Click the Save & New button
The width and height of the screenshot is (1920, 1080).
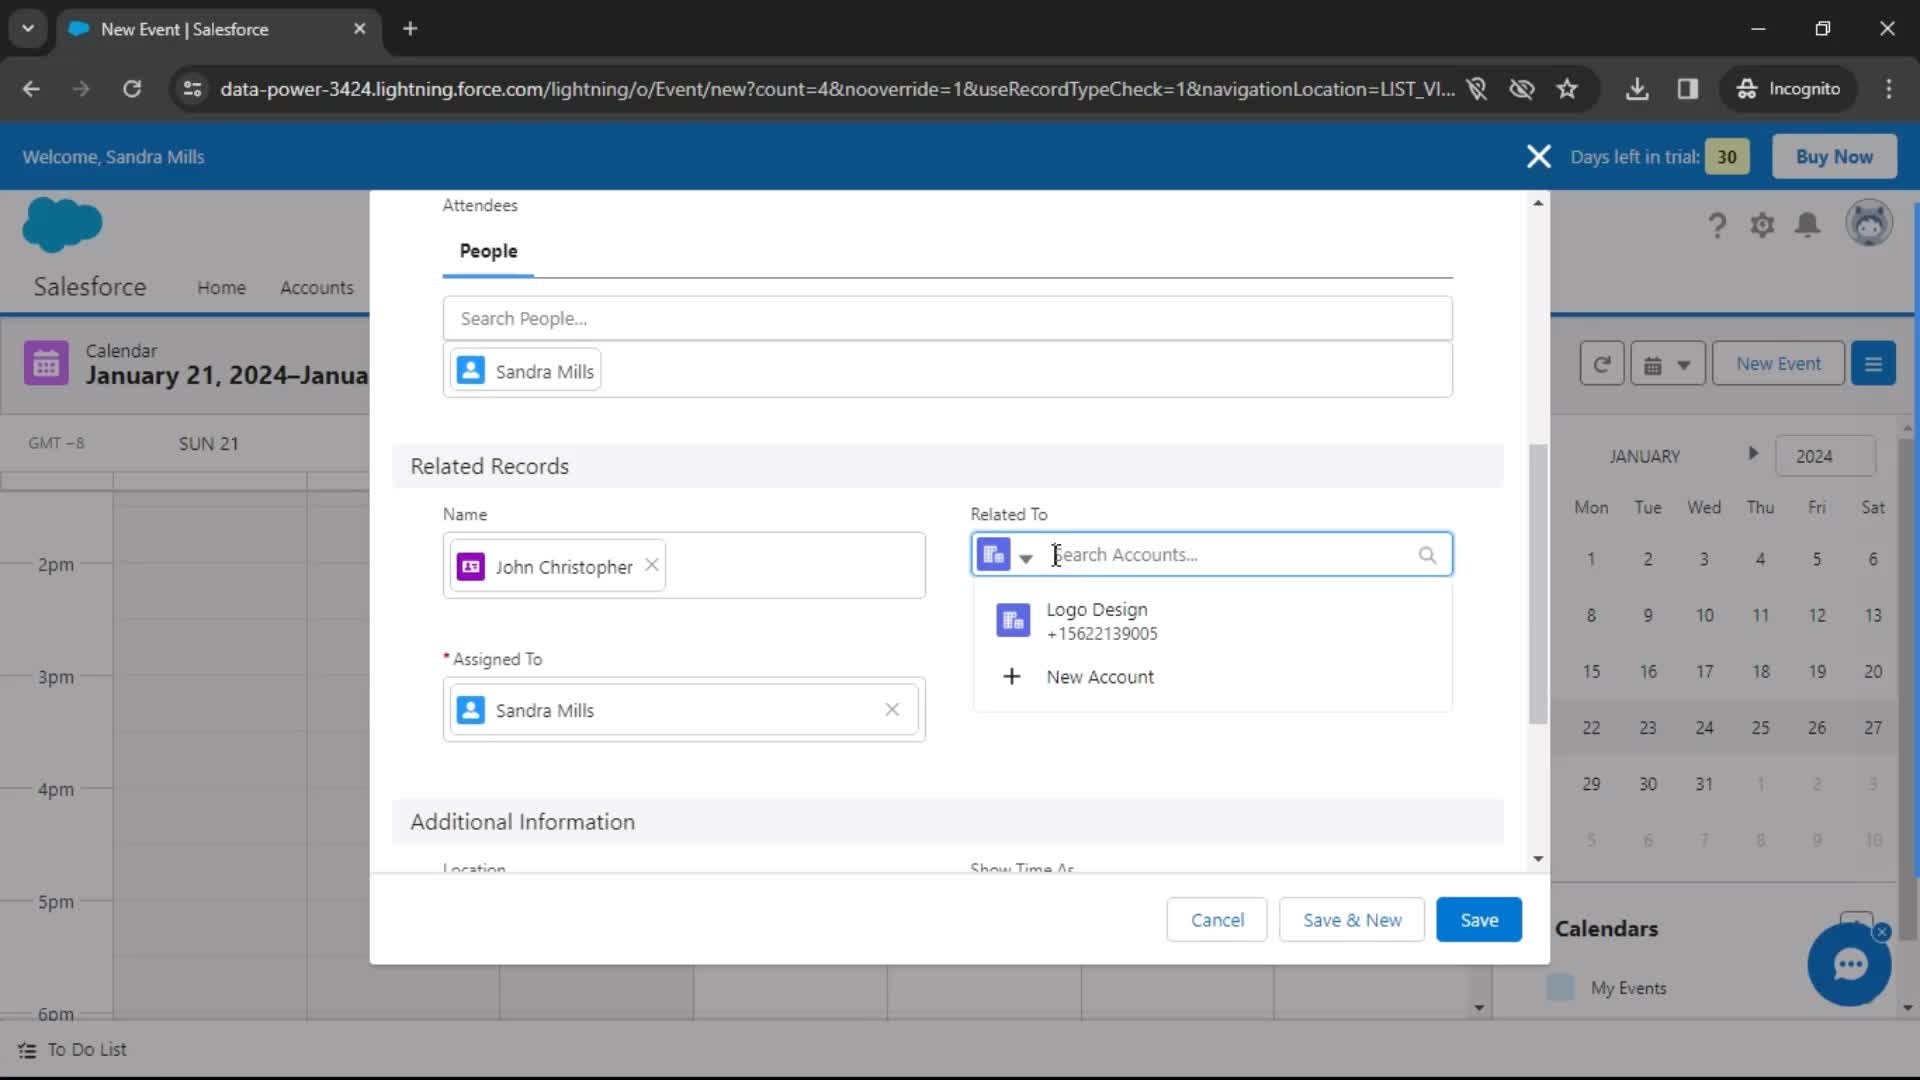[1352, 920]
